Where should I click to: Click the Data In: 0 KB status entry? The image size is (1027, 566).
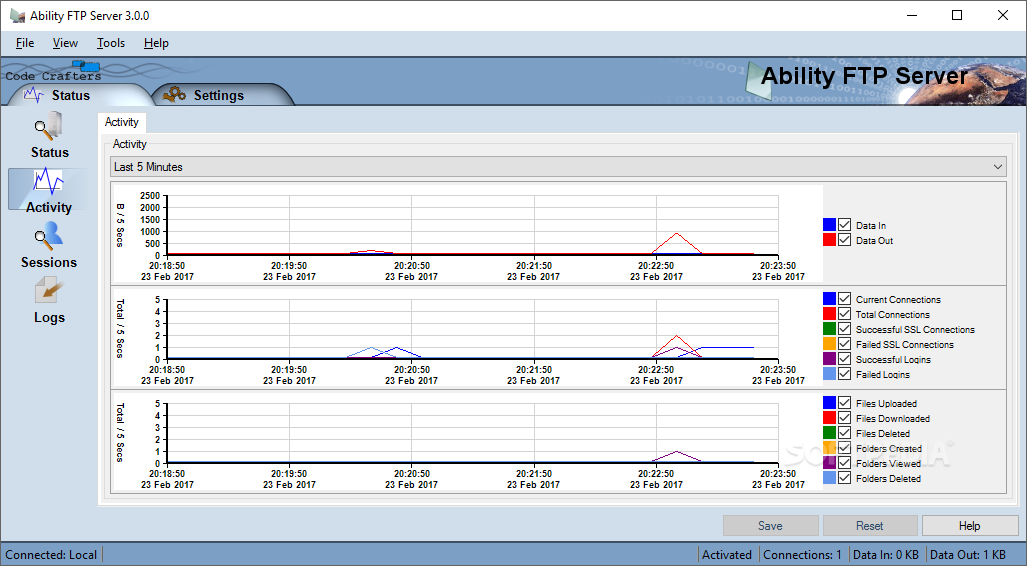(886, 555)
